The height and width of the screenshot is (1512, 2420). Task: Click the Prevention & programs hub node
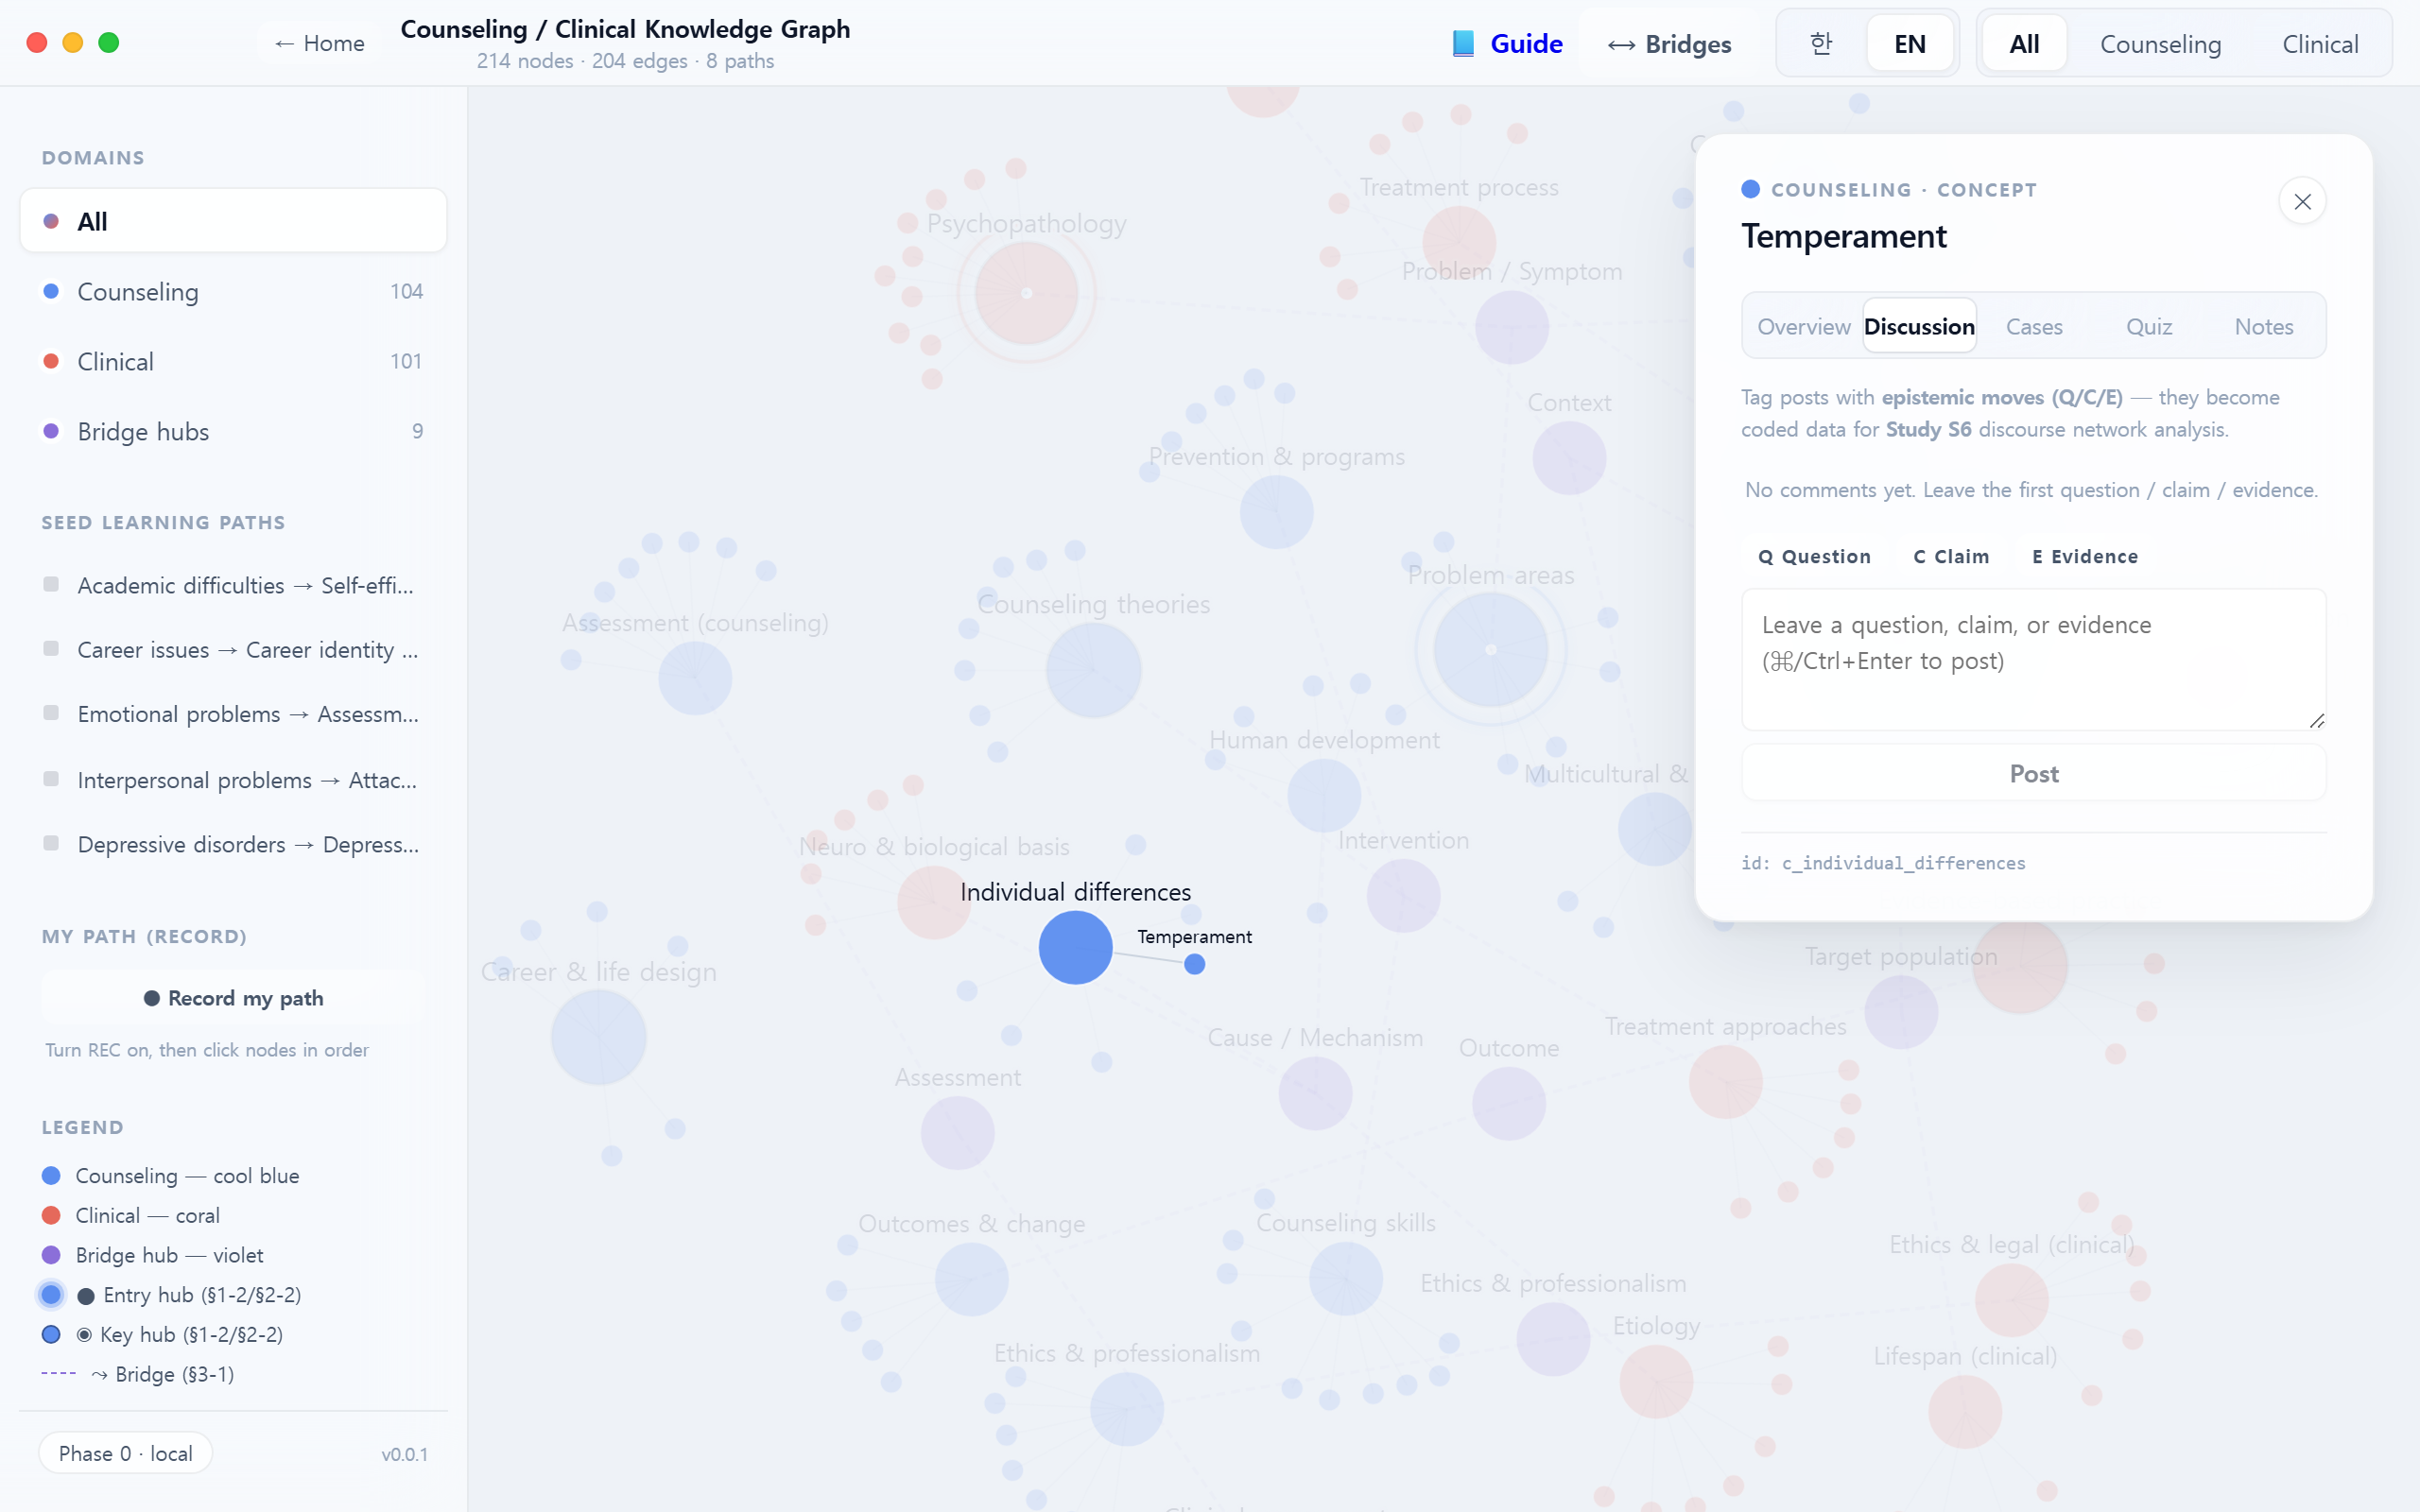1276,512
